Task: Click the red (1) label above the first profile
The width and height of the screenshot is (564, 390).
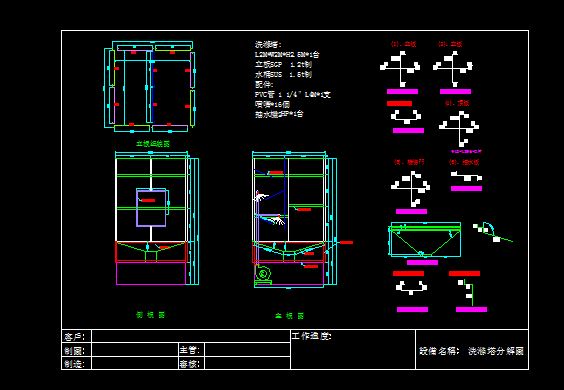Action: coord(404,44)
